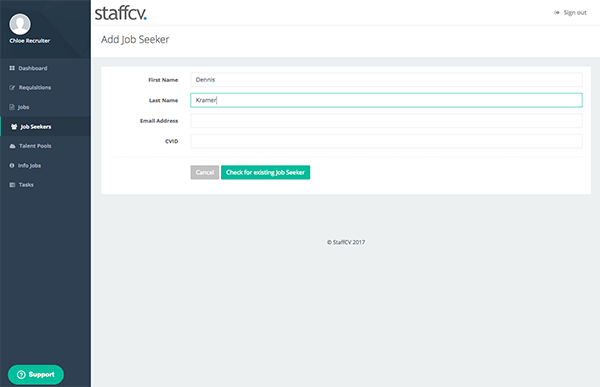Click the Info Jobs info icon
This screenshot has height=387, width=600.
pyautogui.click(x=12, y=165)
